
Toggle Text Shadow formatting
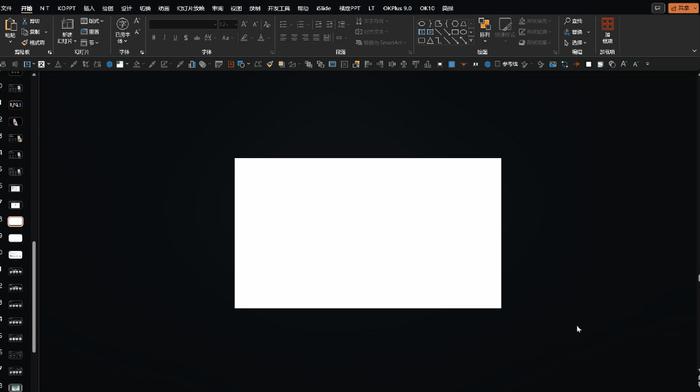coord(186,38)
